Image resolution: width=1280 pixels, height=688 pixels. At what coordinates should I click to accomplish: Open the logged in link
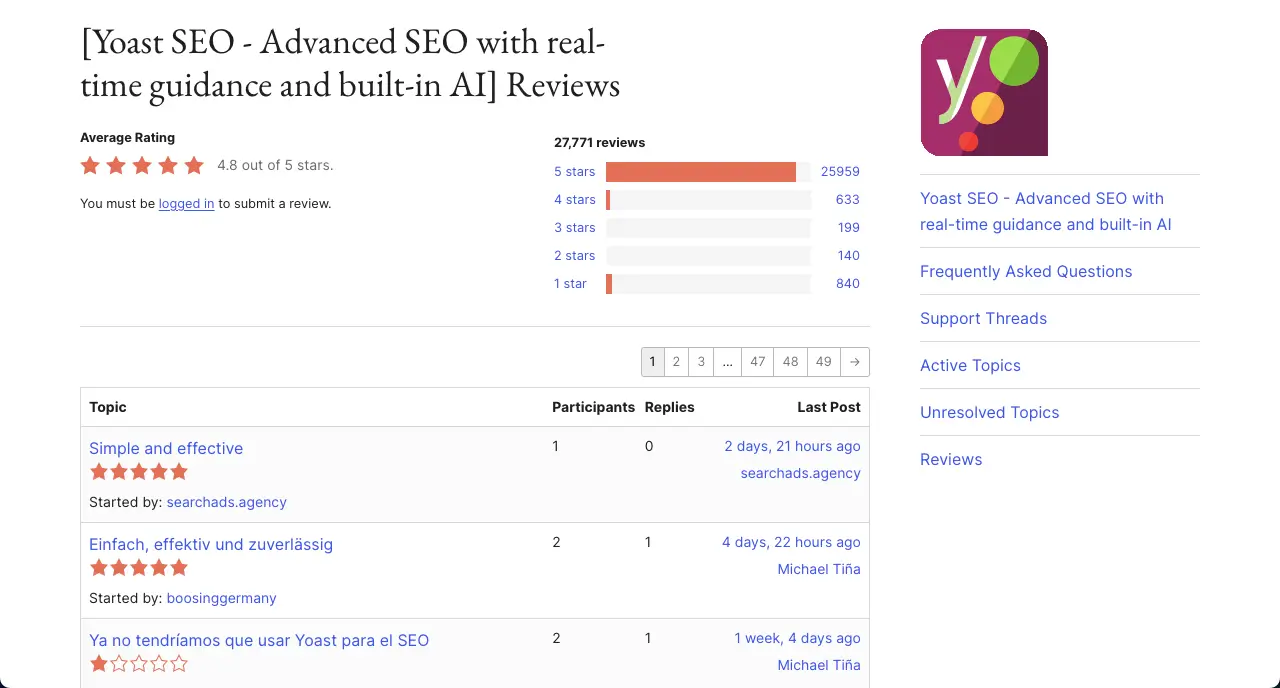(186, 203)
